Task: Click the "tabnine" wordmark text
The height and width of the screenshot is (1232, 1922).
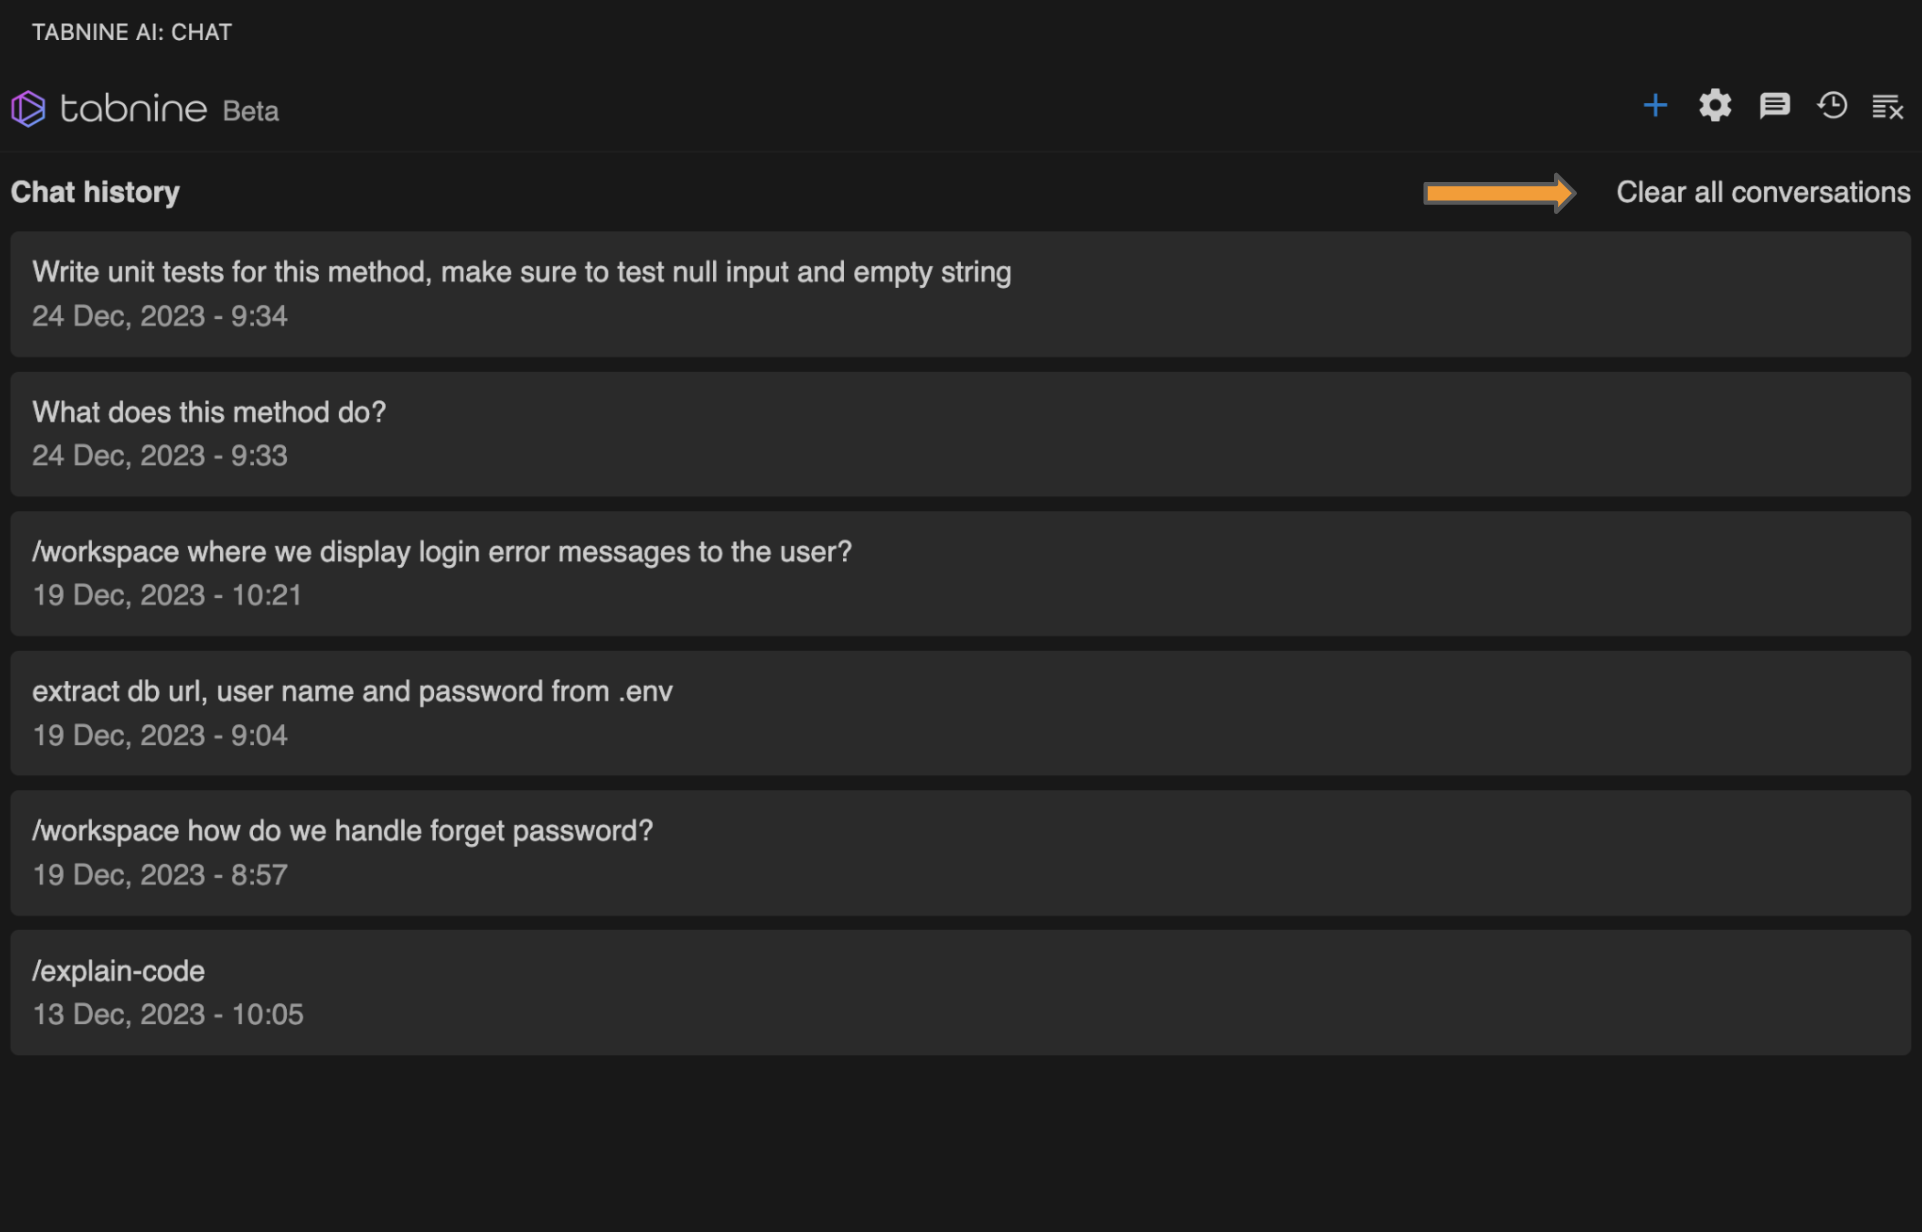Action: click(x=133, y=108)
